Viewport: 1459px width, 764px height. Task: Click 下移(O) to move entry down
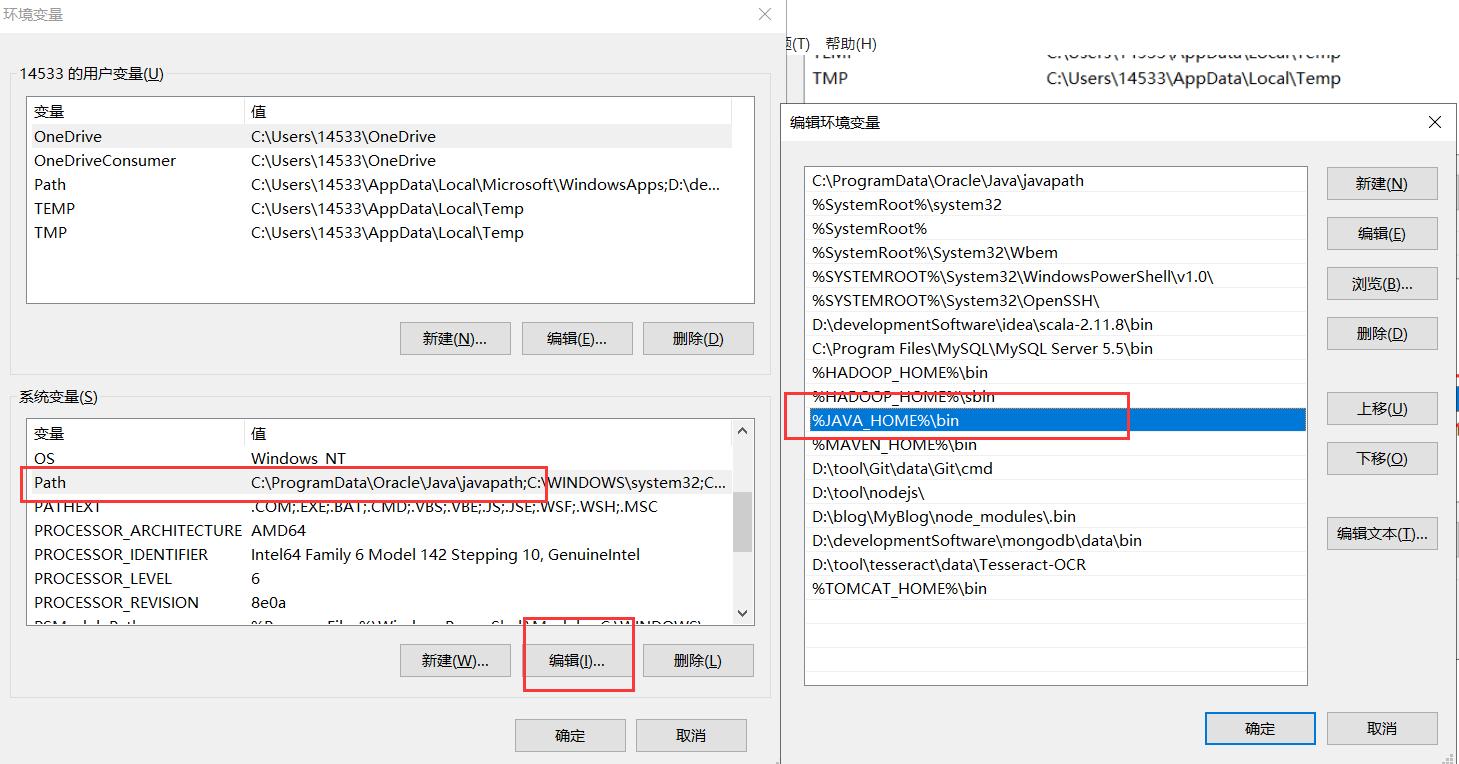coord(1382,459)
